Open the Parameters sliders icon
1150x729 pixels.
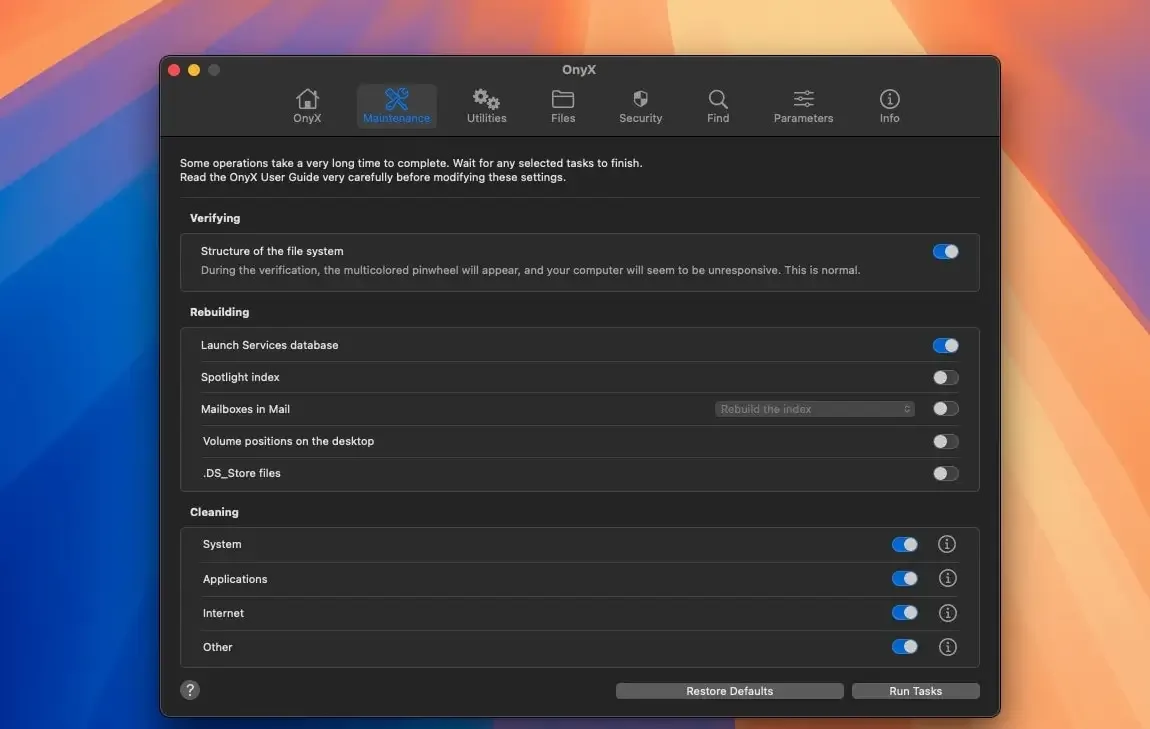(803, 99)
